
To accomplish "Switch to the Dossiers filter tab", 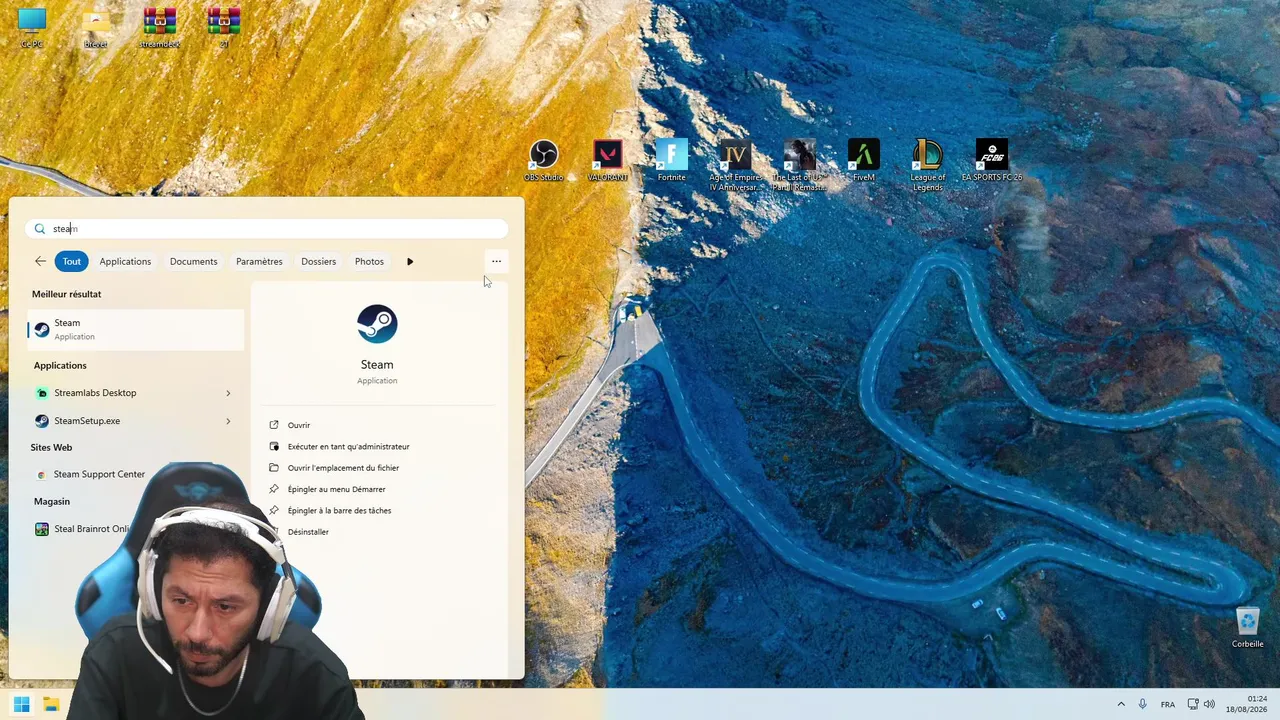I will 318,261.
